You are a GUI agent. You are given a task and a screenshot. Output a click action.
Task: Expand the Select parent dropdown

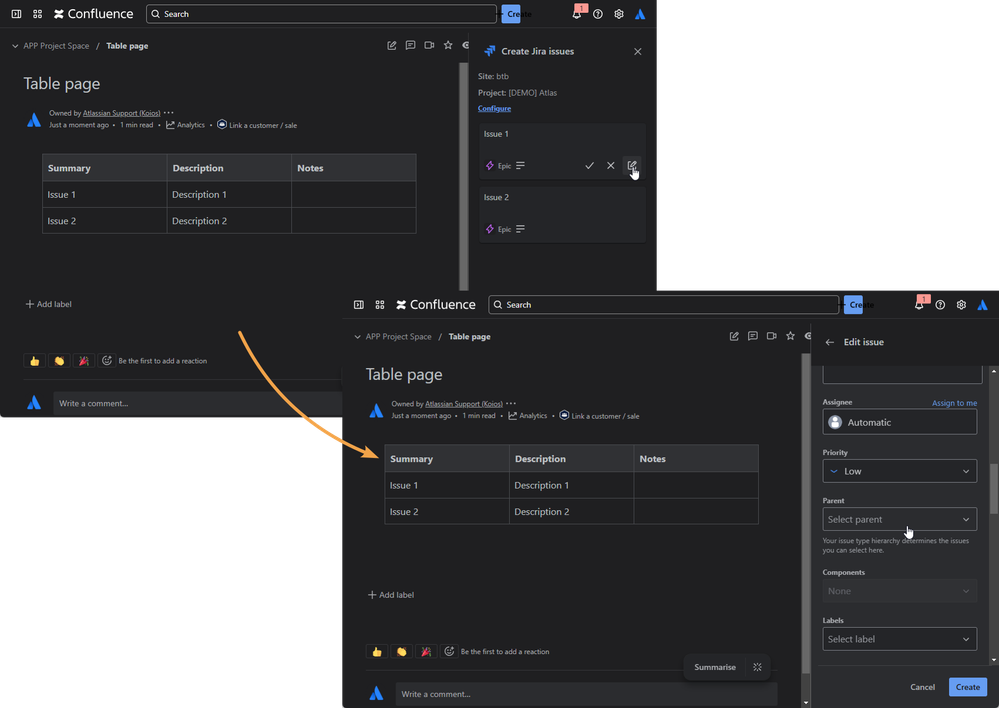pyautogui.click(x=899, y=519)
